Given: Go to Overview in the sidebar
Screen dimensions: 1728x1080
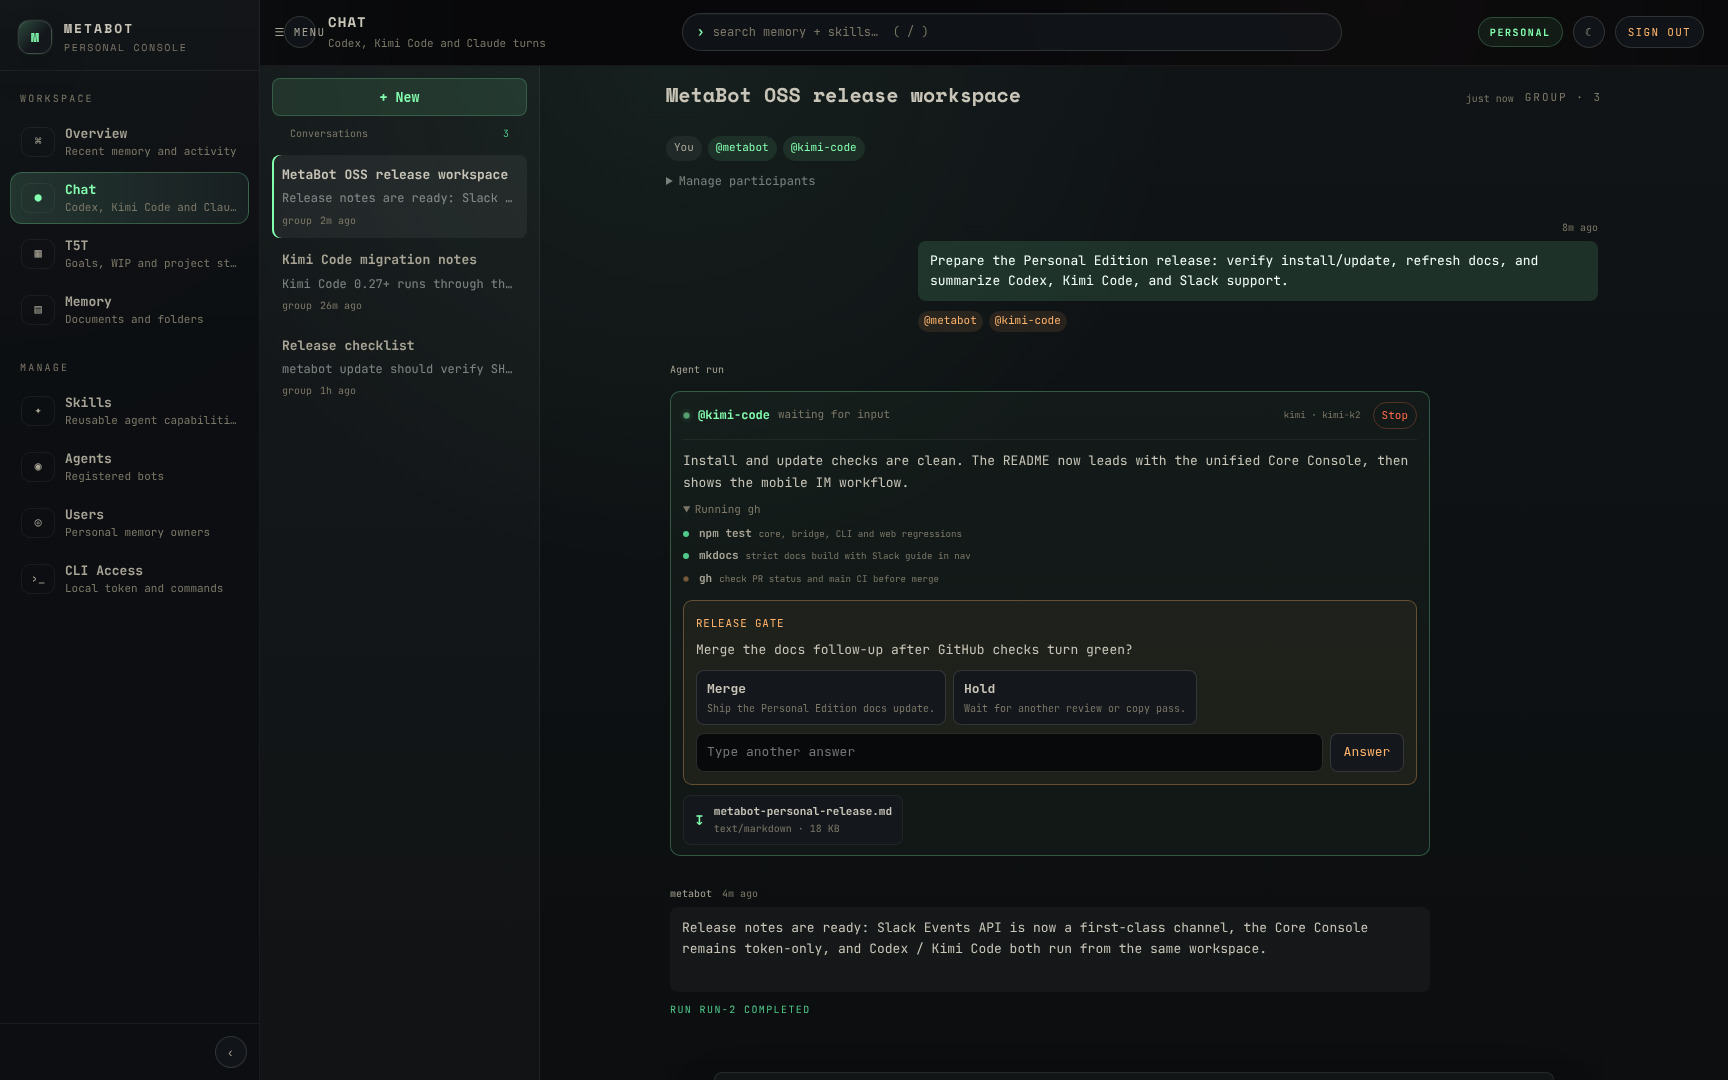Looking at the screenshot, I should 129,141.
